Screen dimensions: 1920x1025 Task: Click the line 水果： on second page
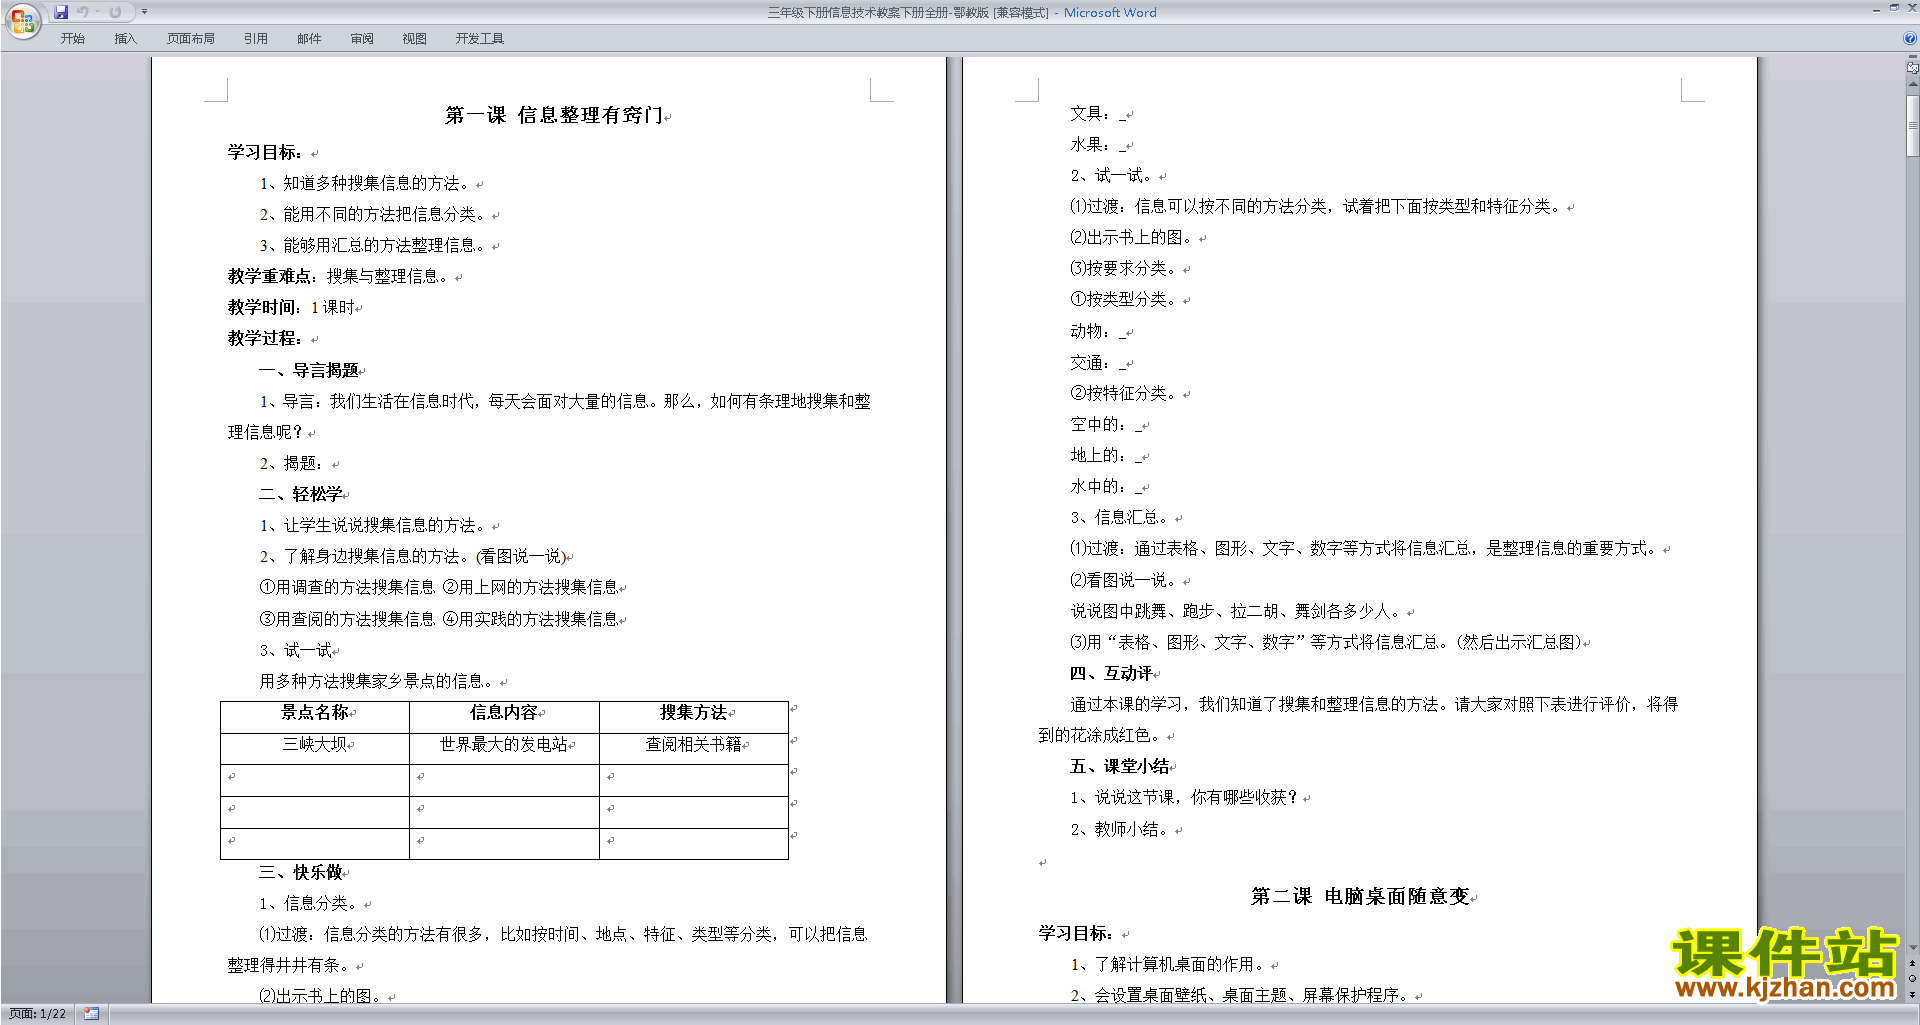point(1097,145)
